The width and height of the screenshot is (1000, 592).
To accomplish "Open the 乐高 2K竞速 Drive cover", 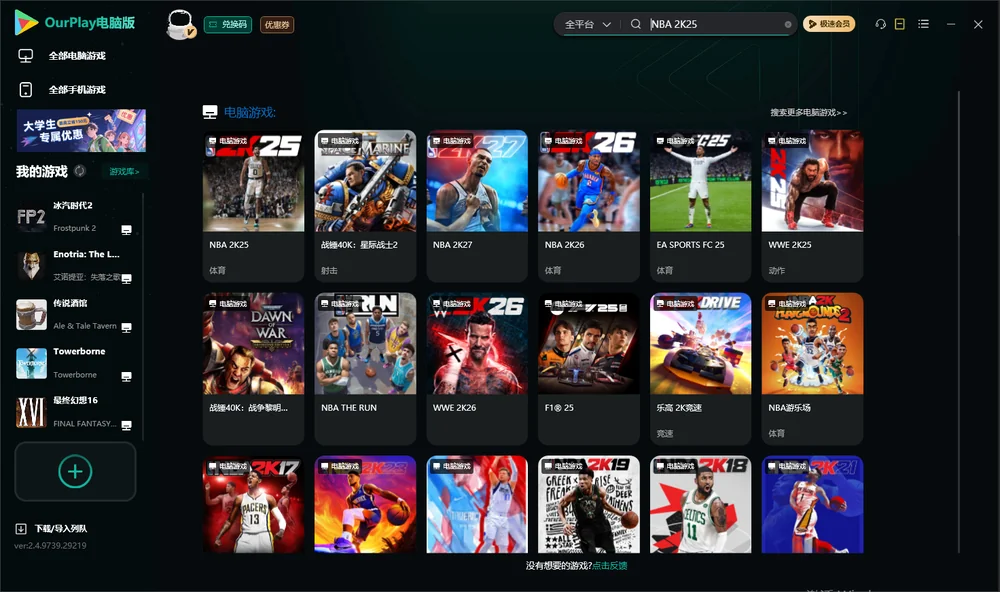I will pos(700,343).
